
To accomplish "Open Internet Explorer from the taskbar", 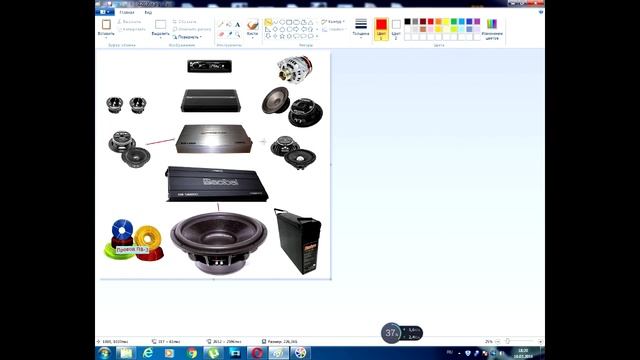I will click(x=148, y=353).
